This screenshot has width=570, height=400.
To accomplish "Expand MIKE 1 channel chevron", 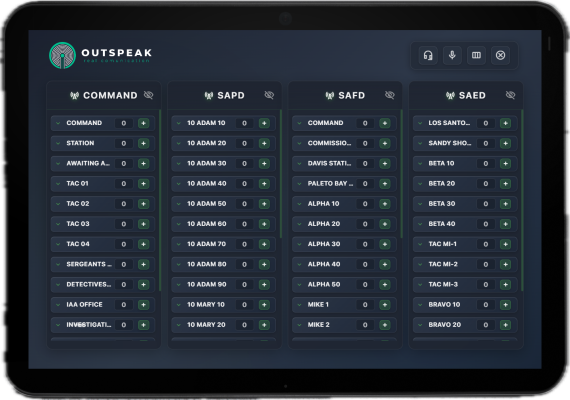I will [x=299, y=305].
